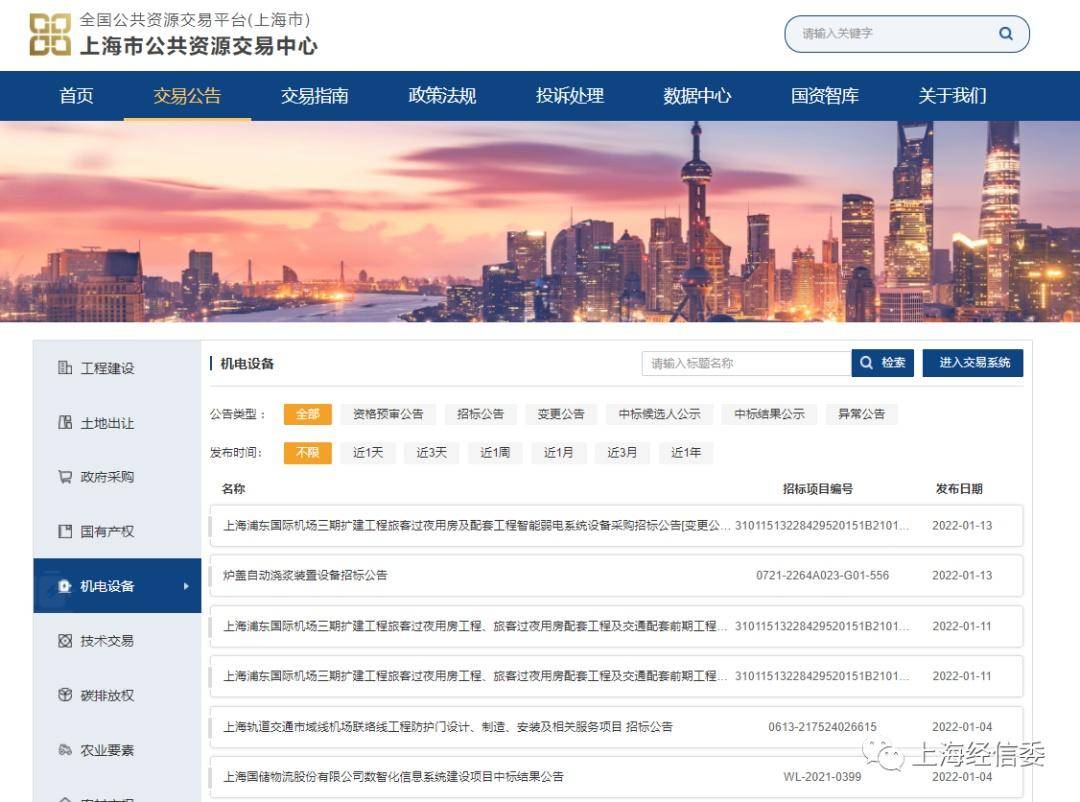Click the magnifier icon in top search box
This screenshot has height=802, width=1080.
click(x=1006, y=33)
